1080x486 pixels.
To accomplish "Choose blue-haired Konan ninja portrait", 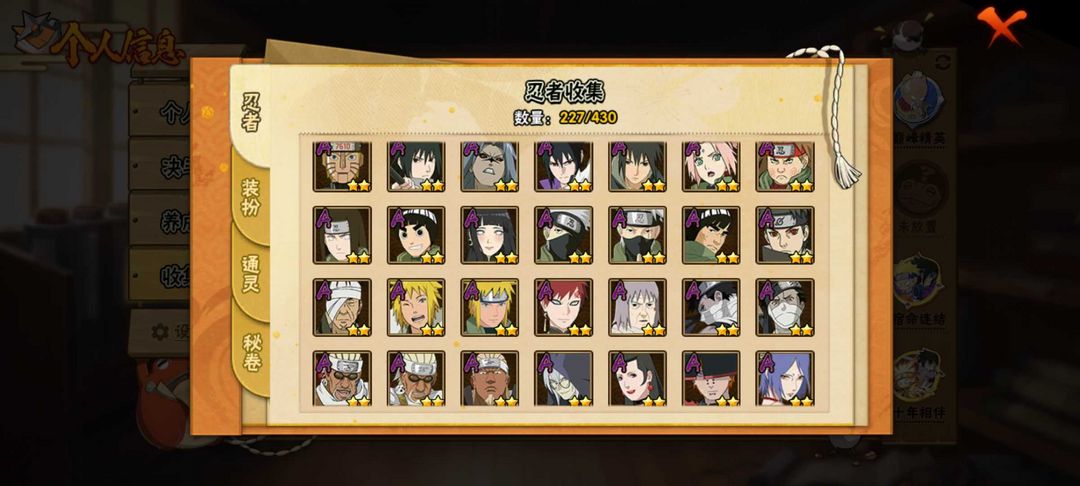I will coord(785,379).
